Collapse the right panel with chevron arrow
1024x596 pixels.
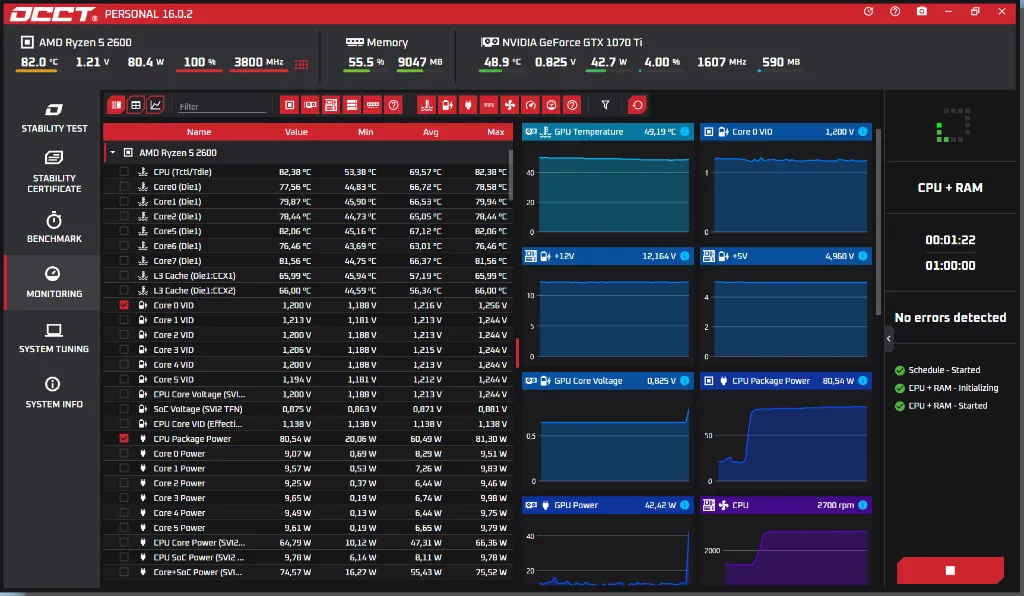point(889,338)
